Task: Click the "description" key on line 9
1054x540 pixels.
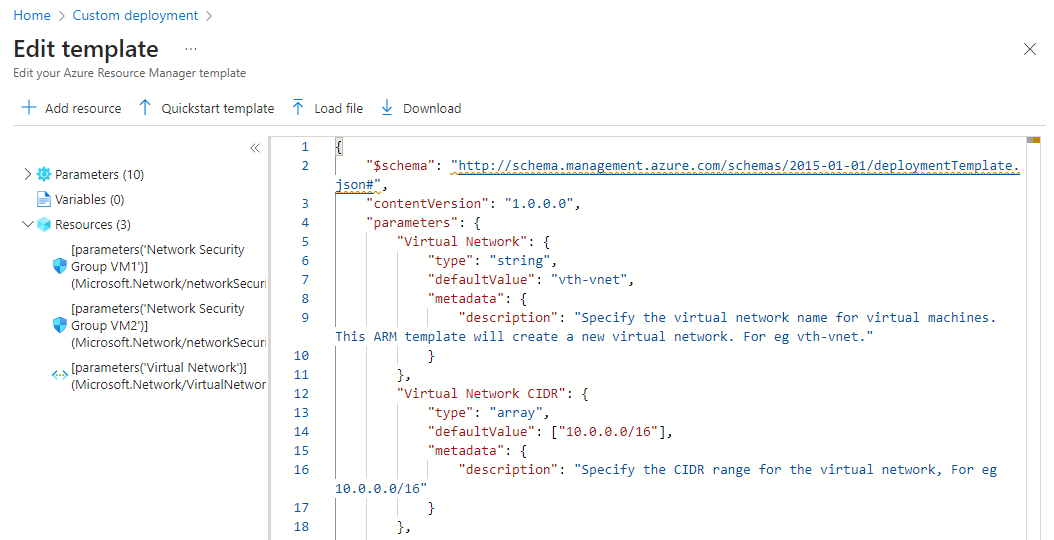Action: click(508, 317)
